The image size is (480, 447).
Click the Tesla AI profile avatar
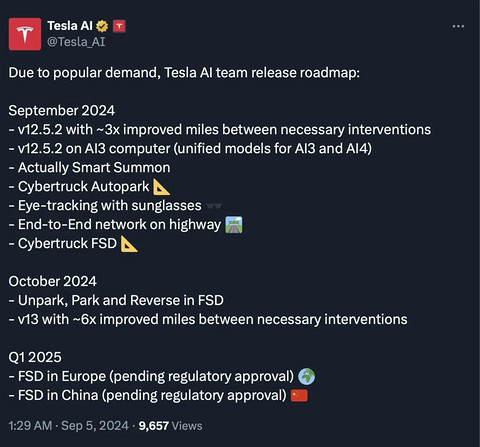click(x=25, y=34)
